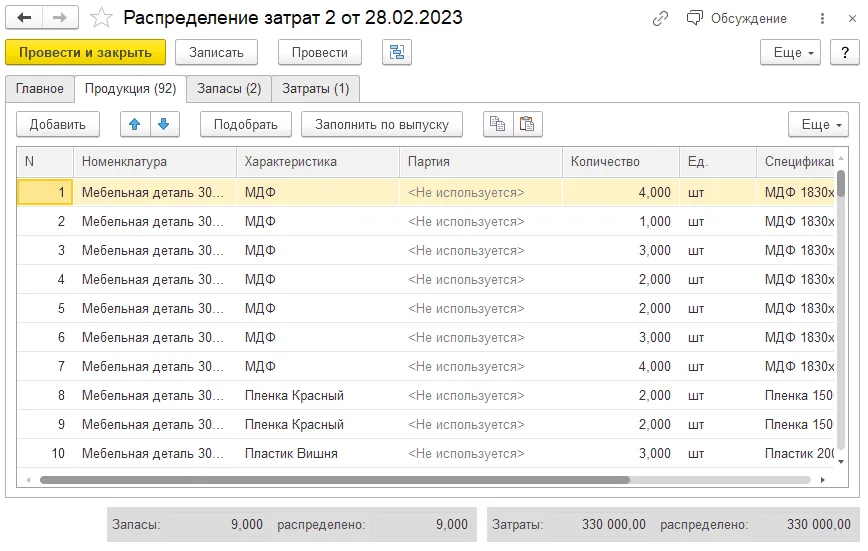The height and width of the screenshot is (551, 868).
Task: Select Пленка Красный characteristic in row 9
Action: tap(318, 425)
